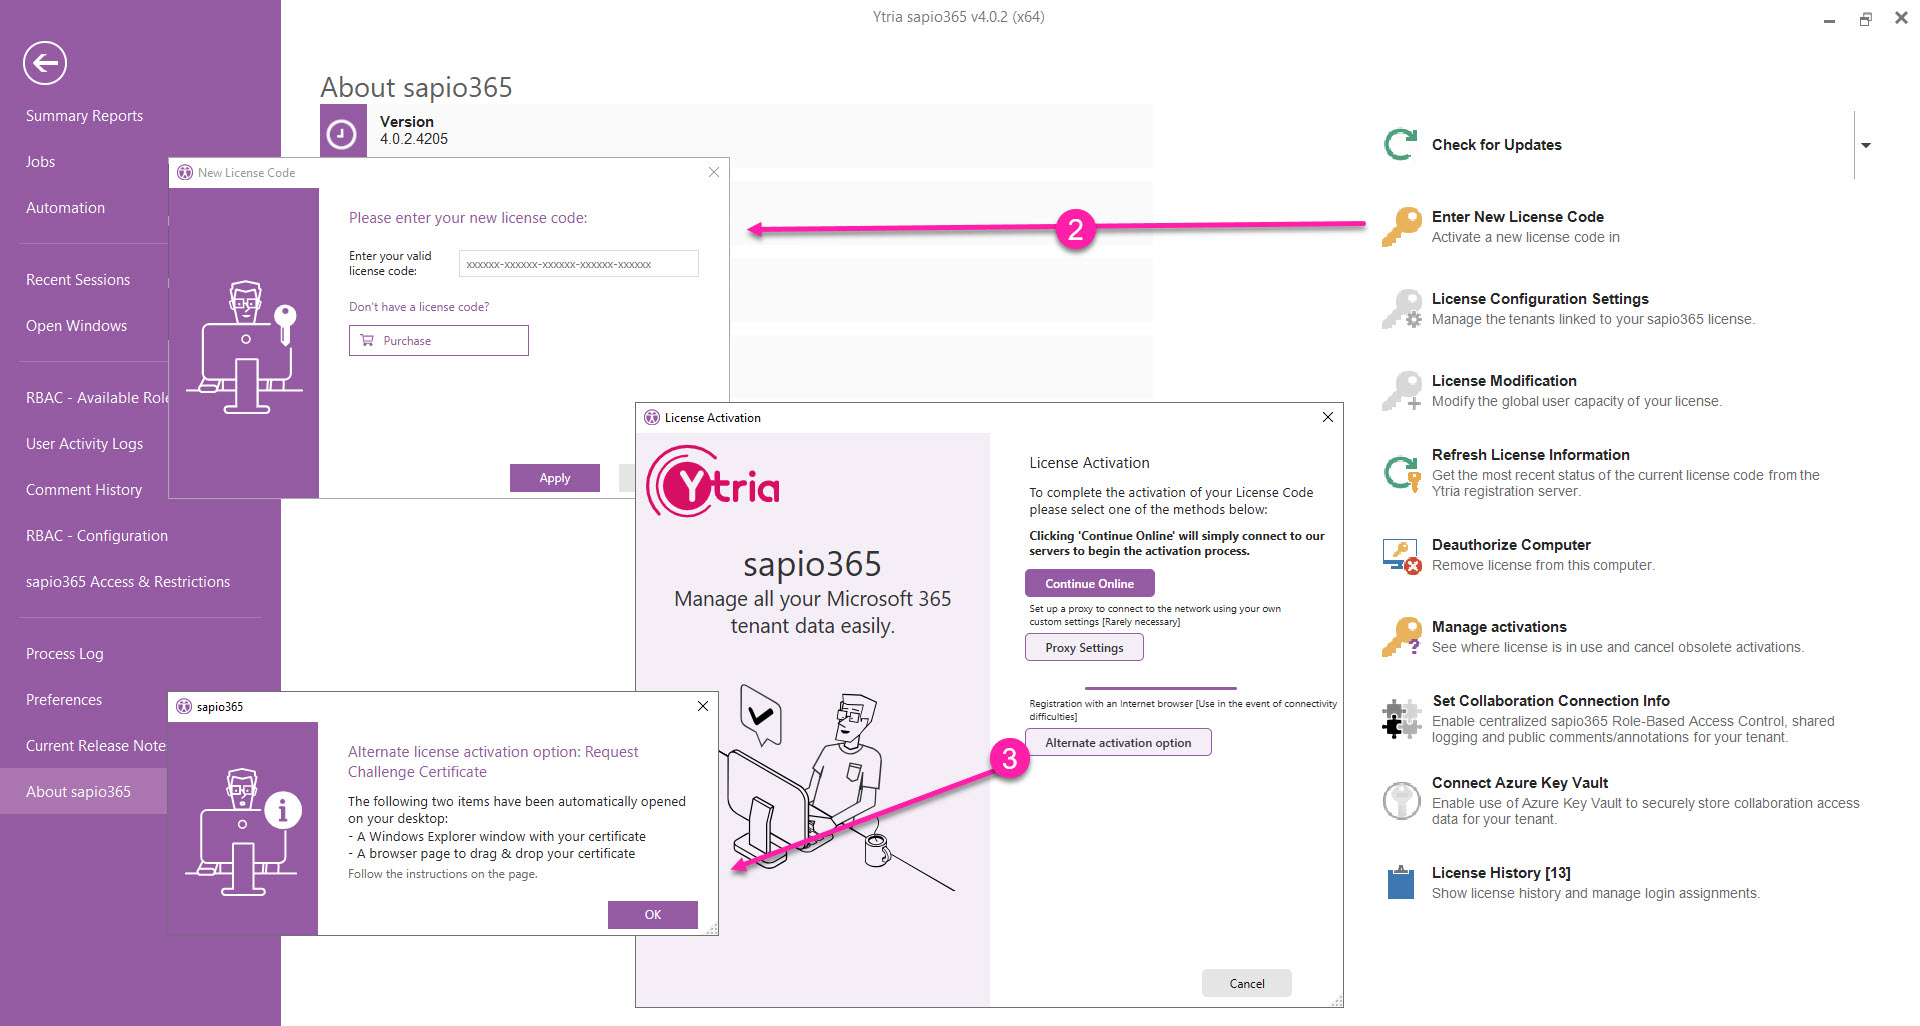Click the Check for Updates refresh icon
Viewport: 1920px width, 1026px height.
(1400, 145)
